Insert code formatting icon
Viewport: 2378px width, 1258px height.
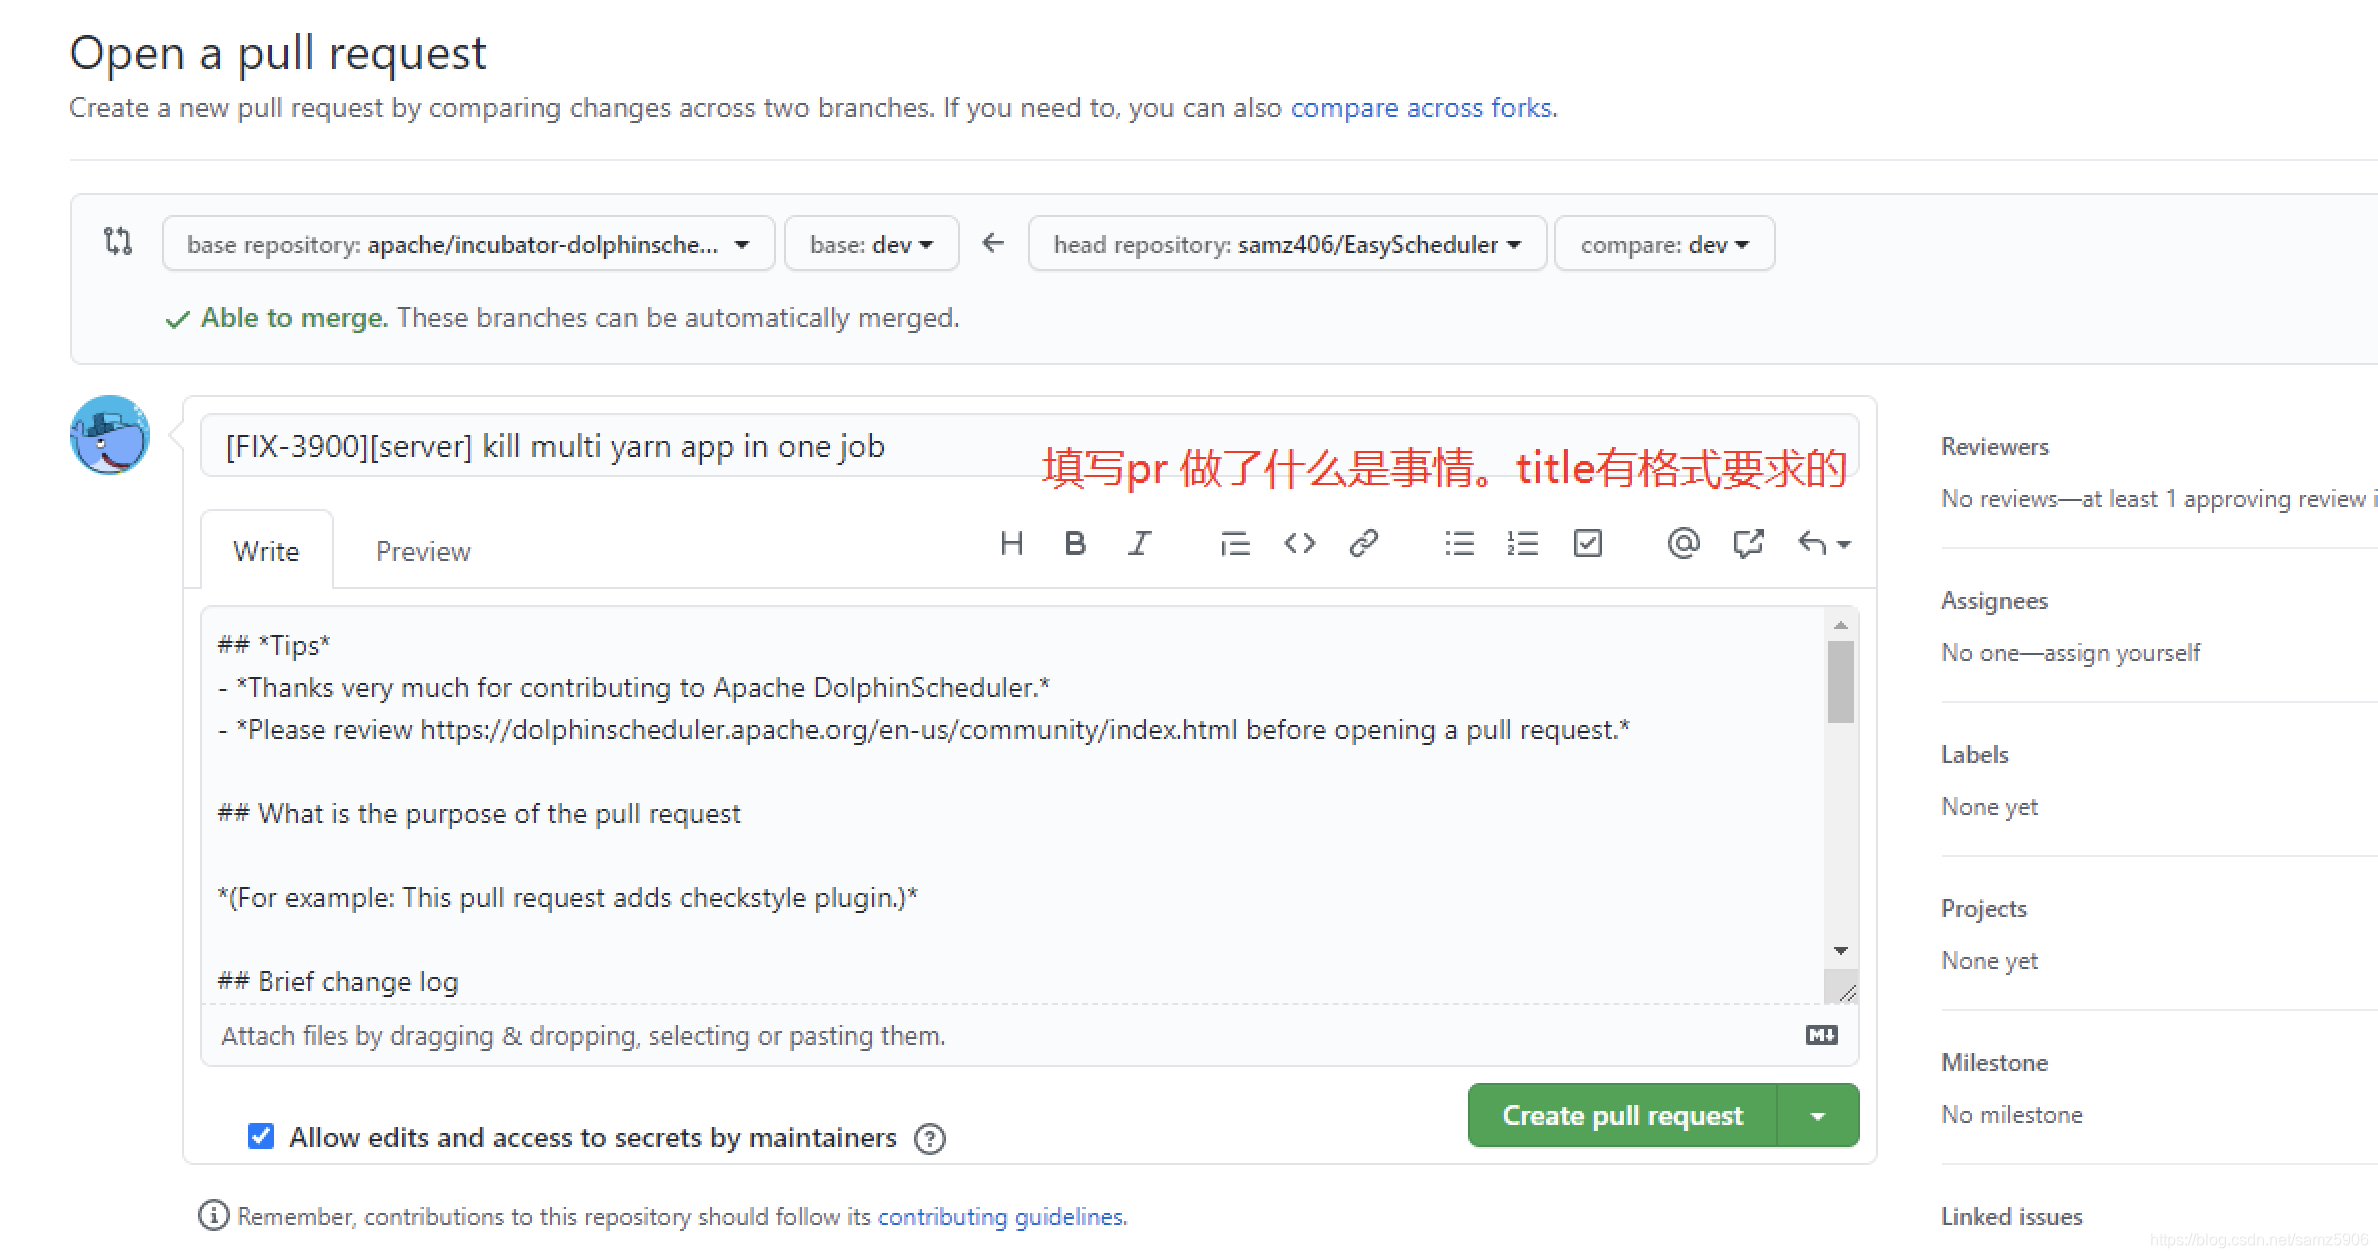pos(1299,544)
